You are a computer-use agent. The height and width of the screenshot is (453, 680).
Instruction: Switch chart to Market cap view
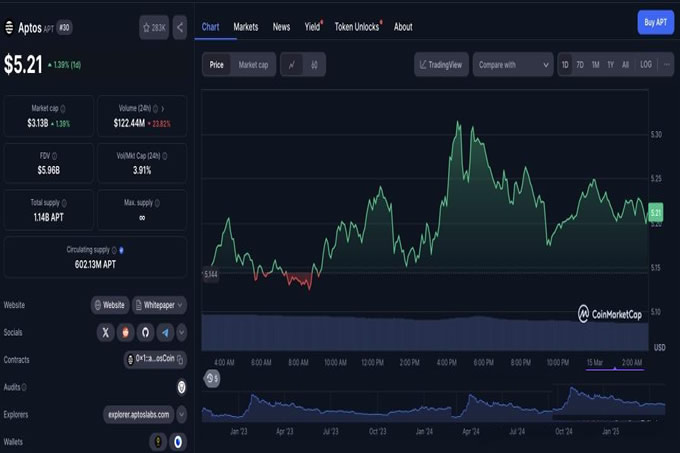[253, 65]
